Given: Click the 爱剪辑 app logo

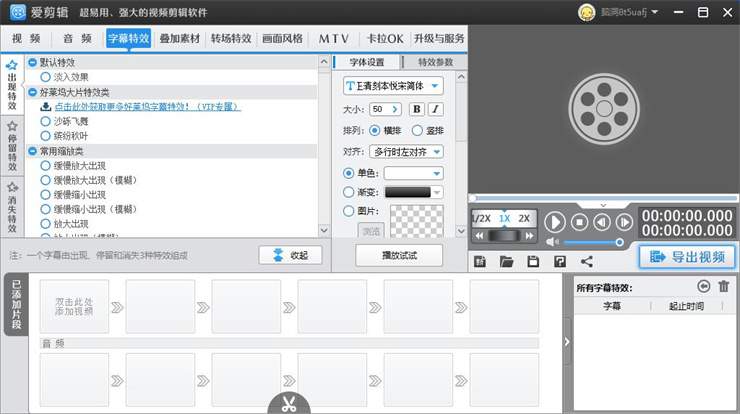Looking at the screenshot, I should coord(18,12).
